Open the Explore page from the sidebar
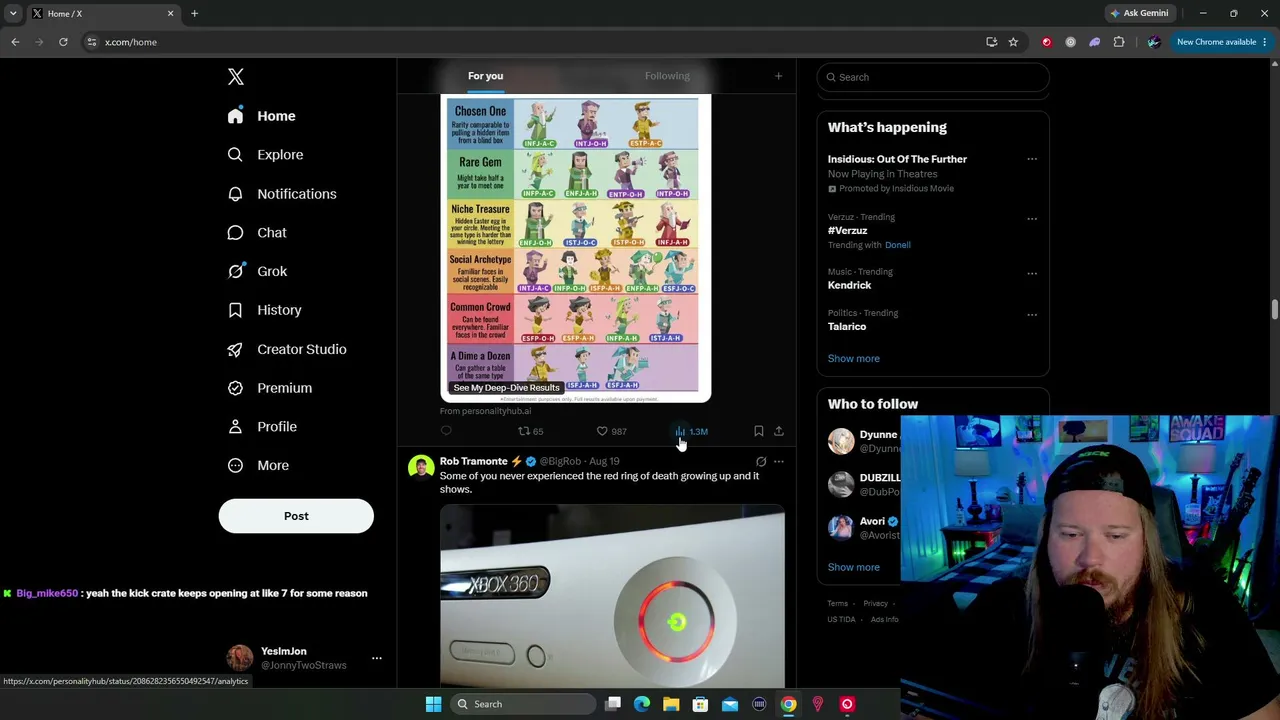The width and height of the screenshot is (1280, 720). click(x=265, y=155)
